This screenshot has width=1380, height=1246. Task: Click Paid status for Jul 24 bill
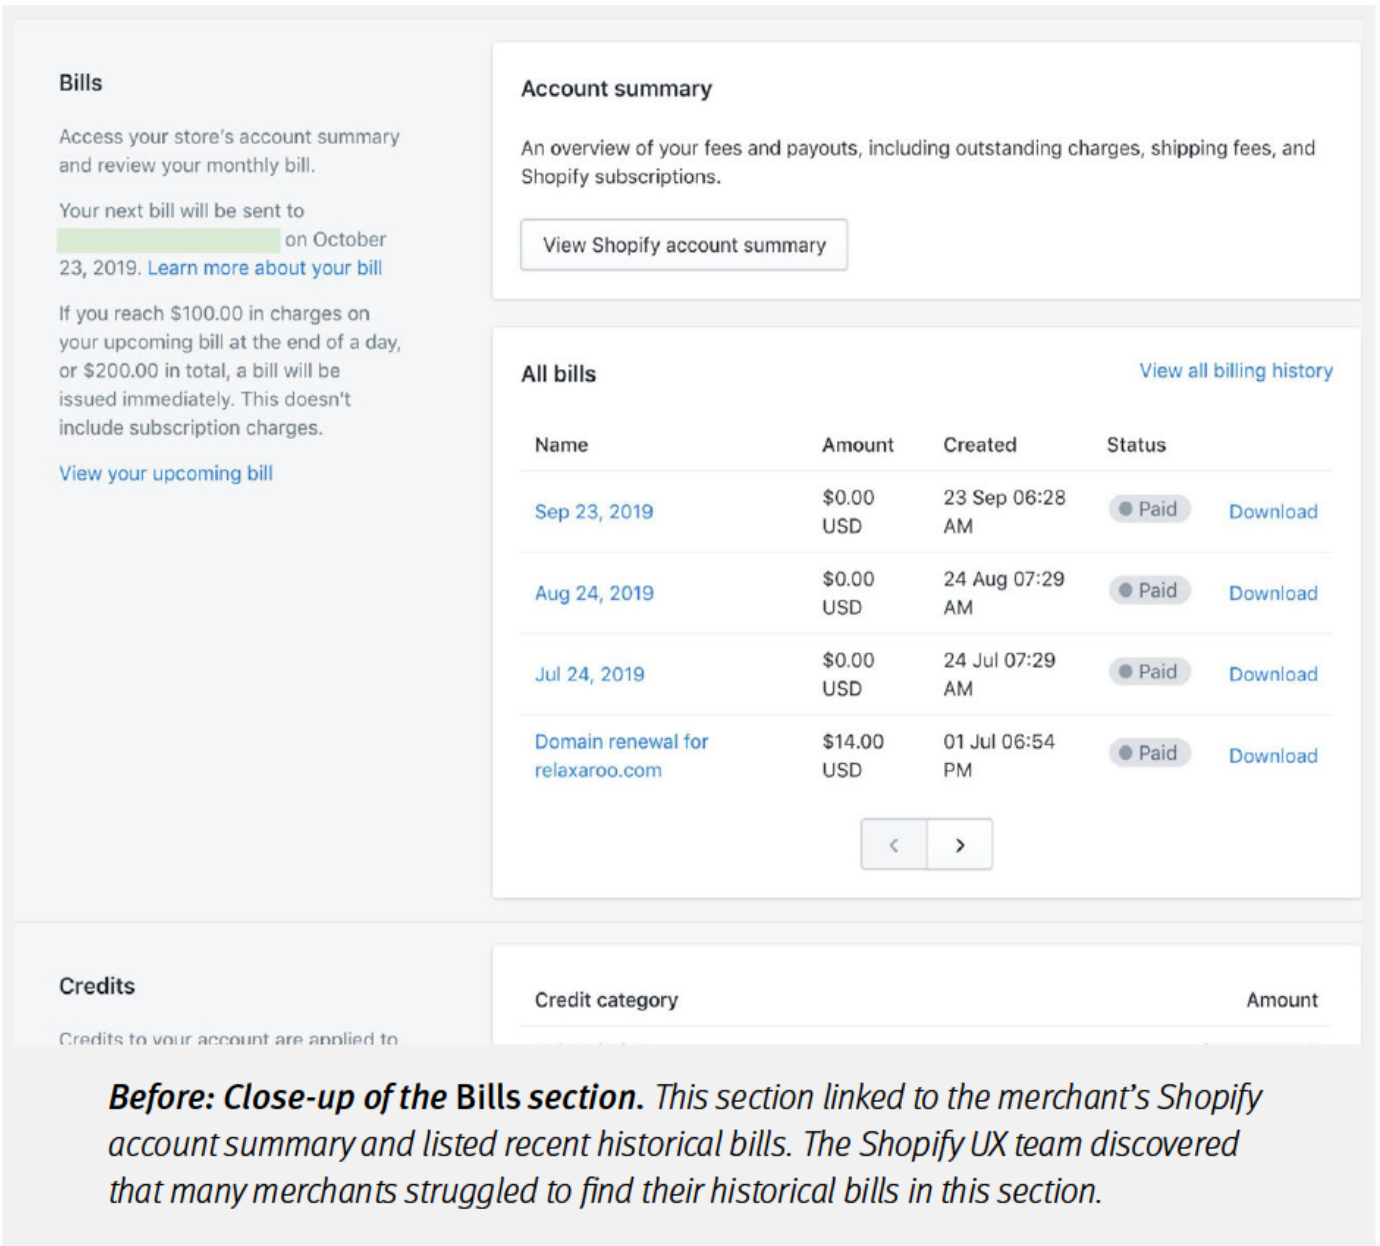[x=1149, y=672]
